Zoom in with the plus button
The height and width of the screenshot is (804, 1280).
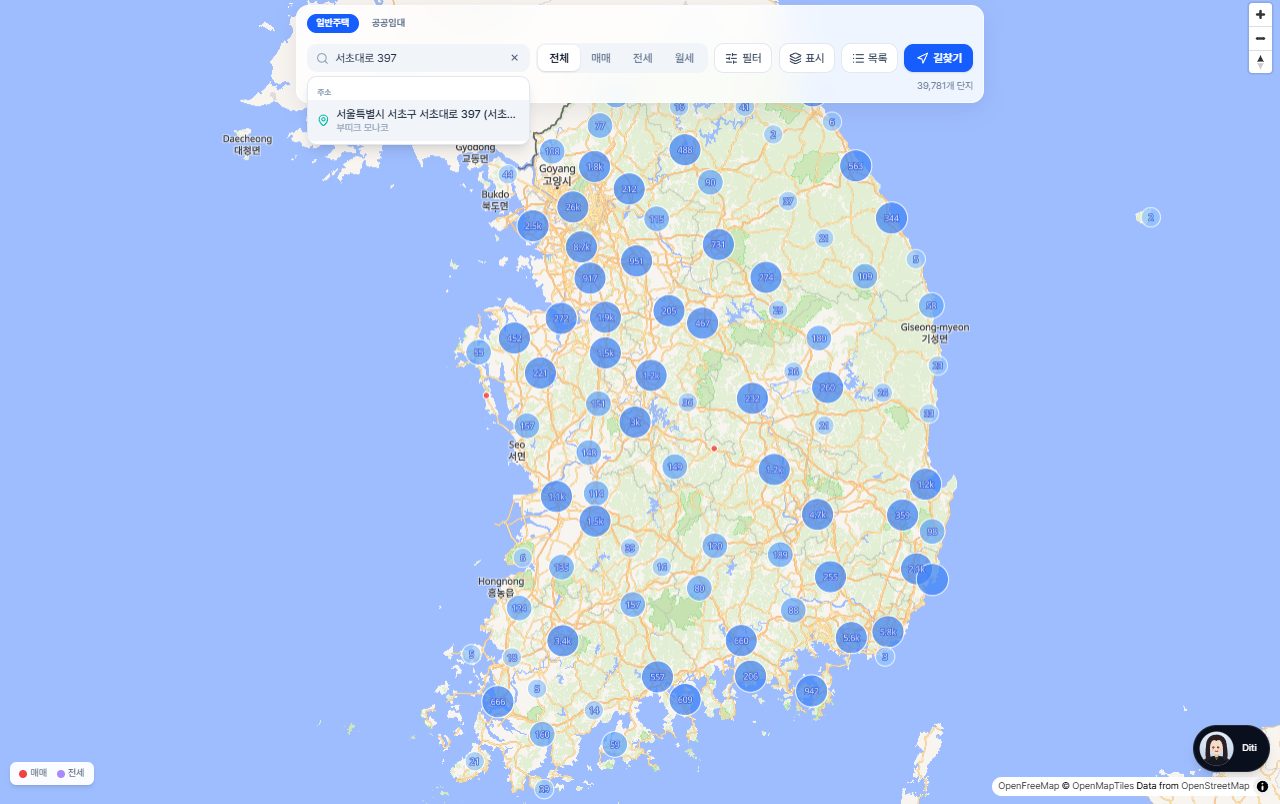point(1260,15)
